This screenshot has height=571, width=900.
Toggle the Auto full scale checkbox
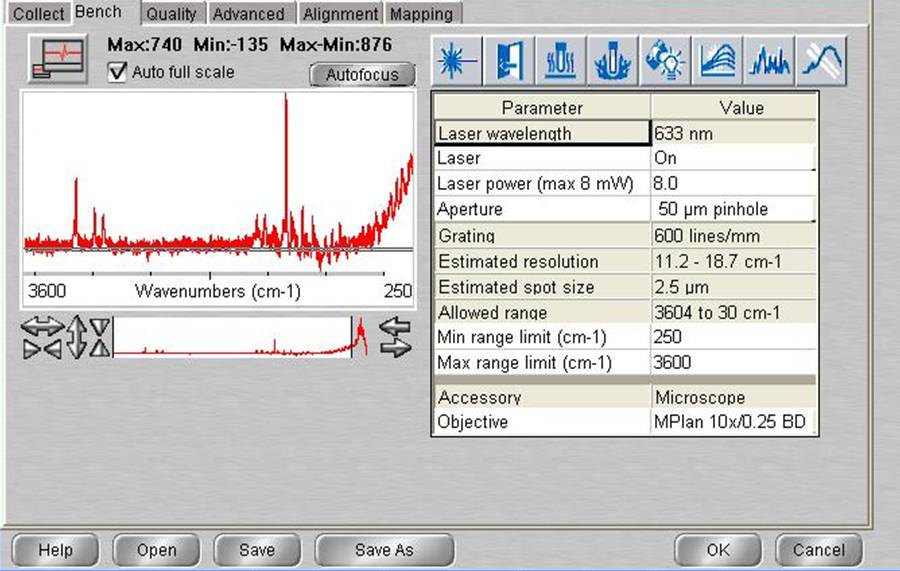[x=117, y=72]
